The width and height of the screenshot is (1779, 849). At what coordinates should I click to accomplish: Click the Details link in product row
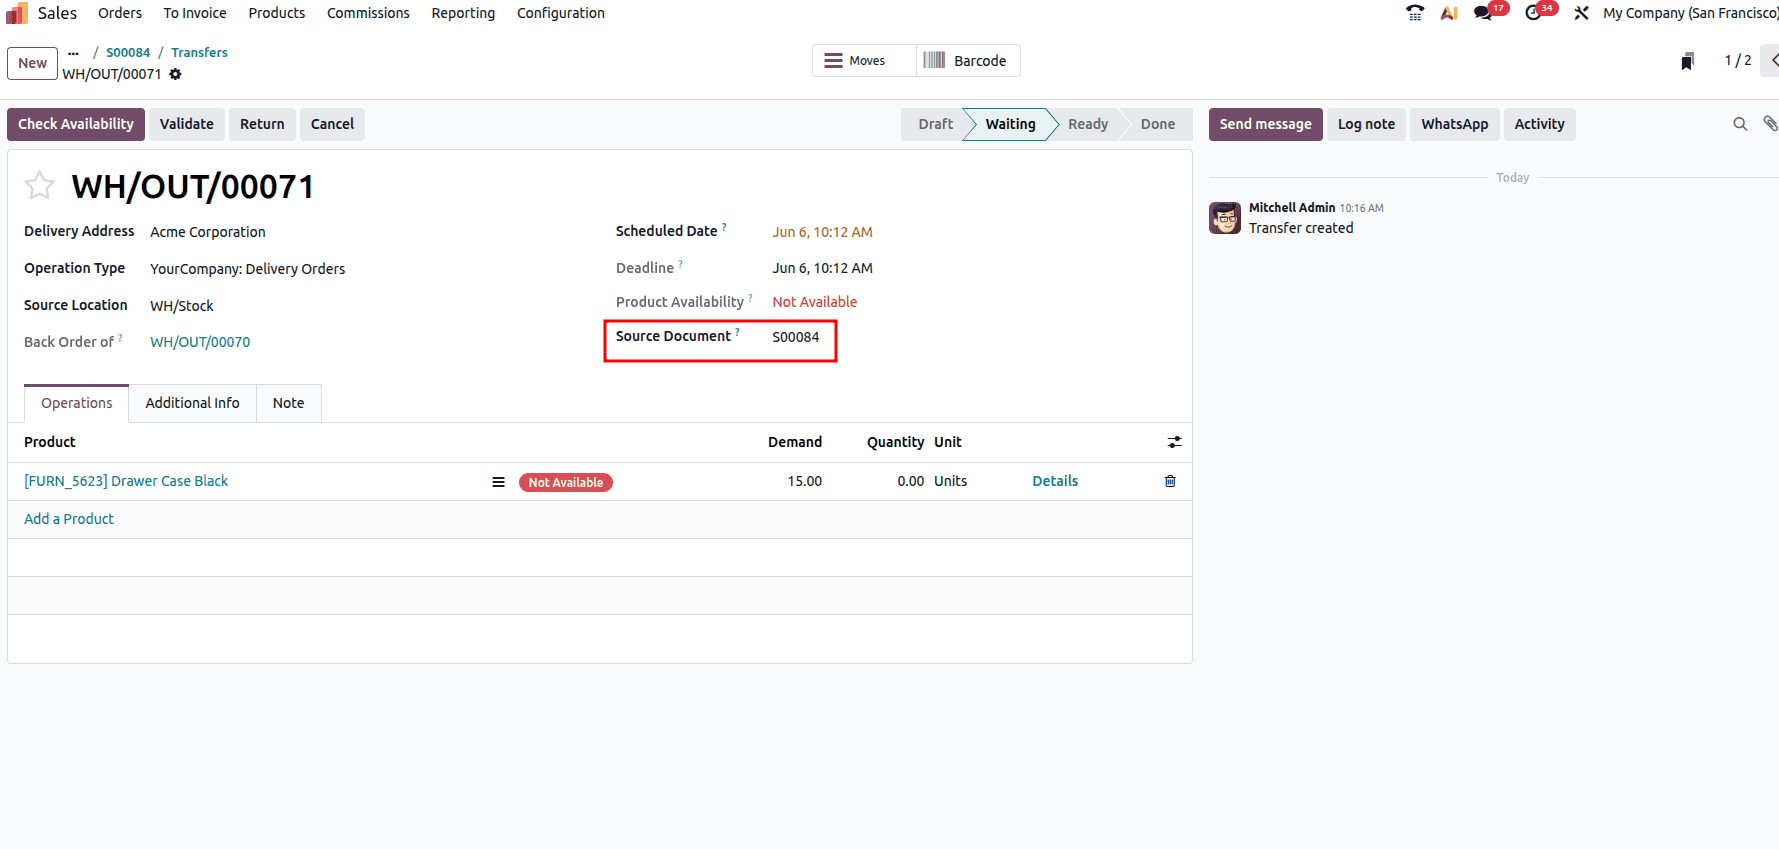pos(1055,481)
